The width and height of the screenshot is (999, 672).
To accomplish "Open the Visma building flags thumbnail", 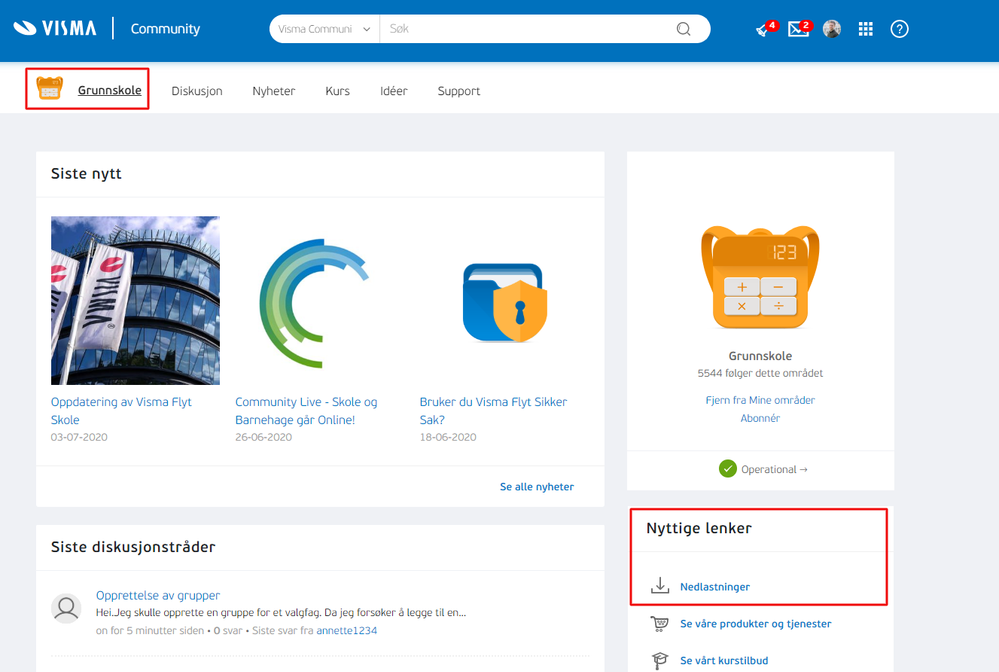I will (x=135, y=300).
